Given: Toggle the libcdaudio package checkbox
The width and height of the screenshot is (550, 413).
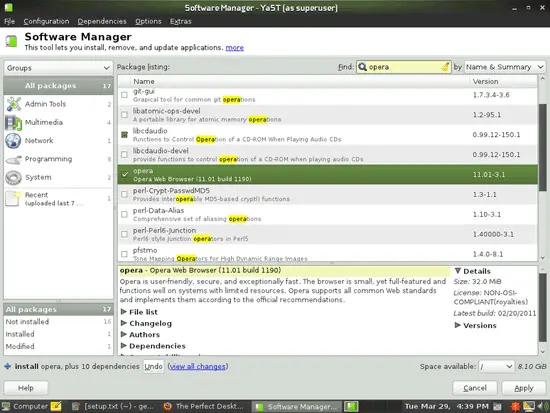Looking at the screenshot, I should point(124,134).
